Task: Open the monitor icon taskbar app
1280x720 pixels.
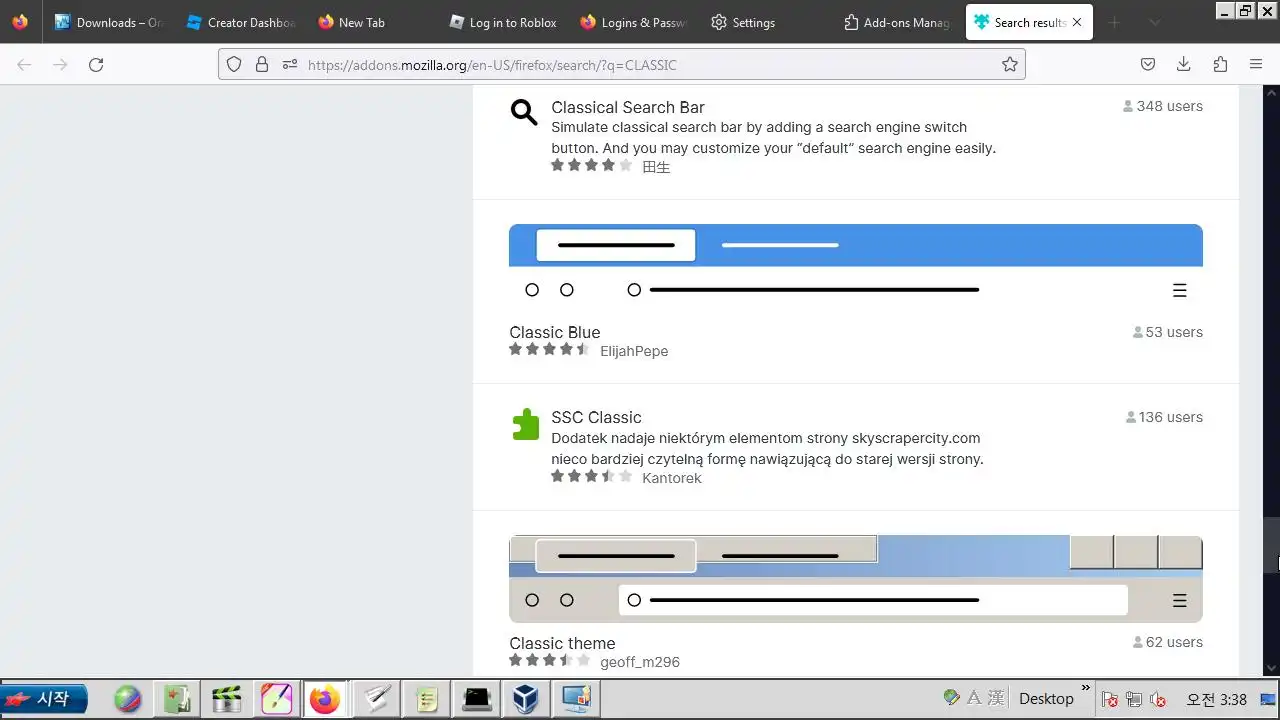Action: pos(577,699)
